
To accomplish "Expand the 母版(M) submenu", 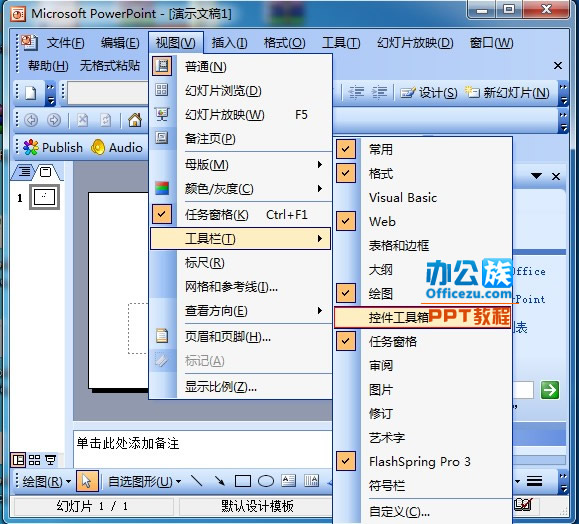I will tap(240, 164).
